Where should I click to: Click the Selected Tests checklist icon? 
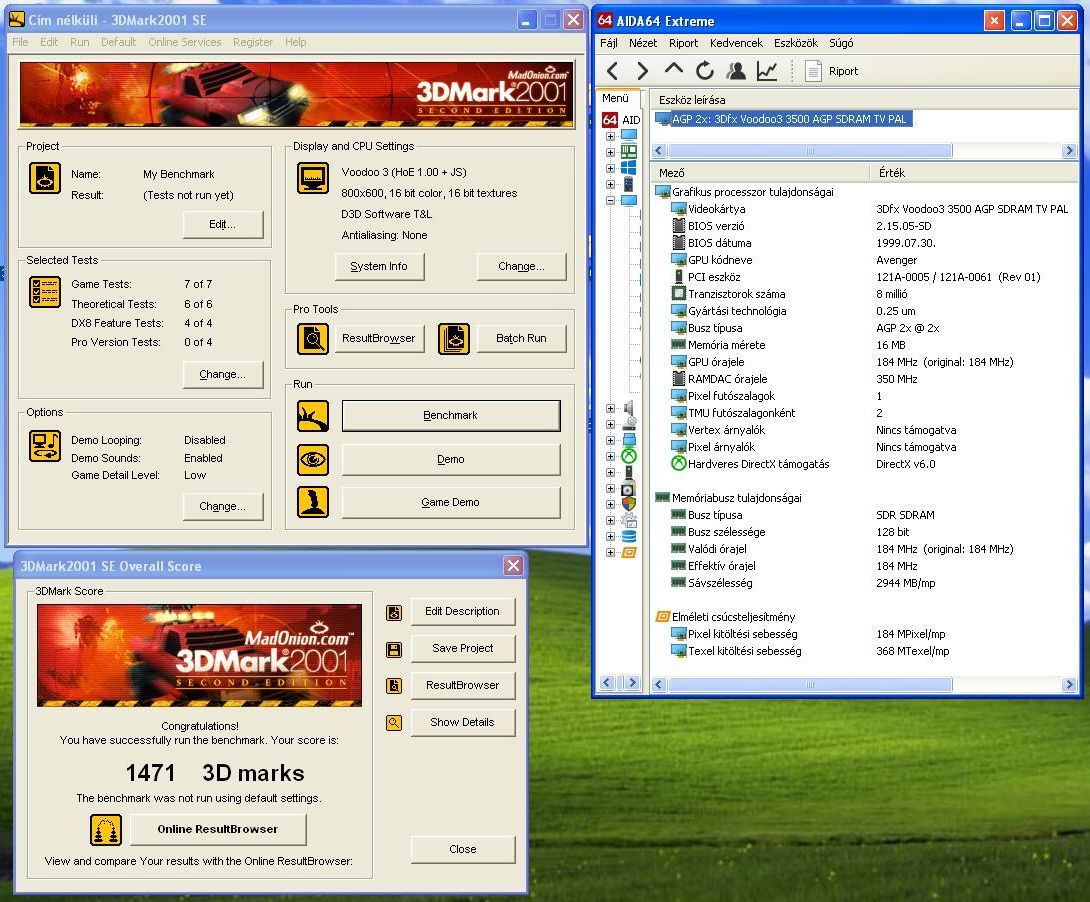point(45,292)
